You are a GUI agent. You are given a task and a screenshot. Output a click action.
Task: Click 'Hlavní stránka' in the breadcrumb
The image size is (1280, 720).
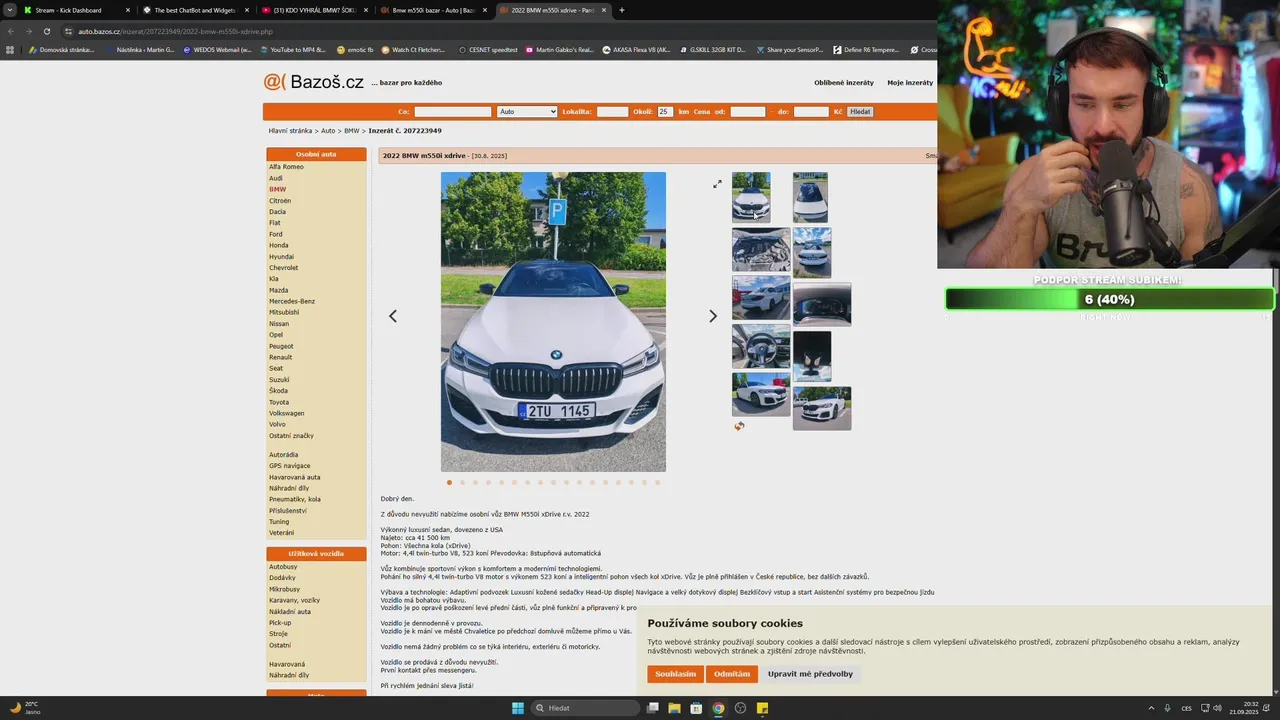click(x=290, y=131)
